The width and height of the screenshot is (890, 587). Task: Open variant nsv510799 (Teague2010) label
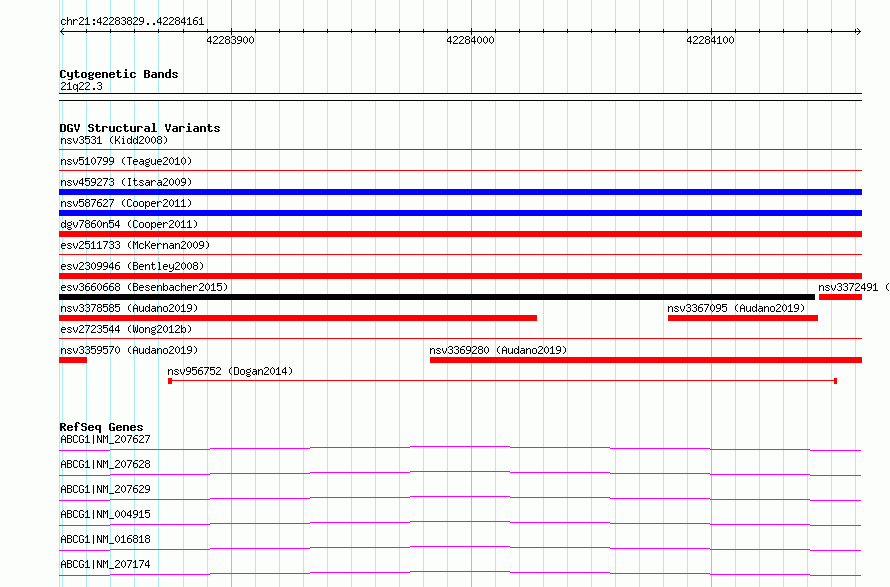126,161
